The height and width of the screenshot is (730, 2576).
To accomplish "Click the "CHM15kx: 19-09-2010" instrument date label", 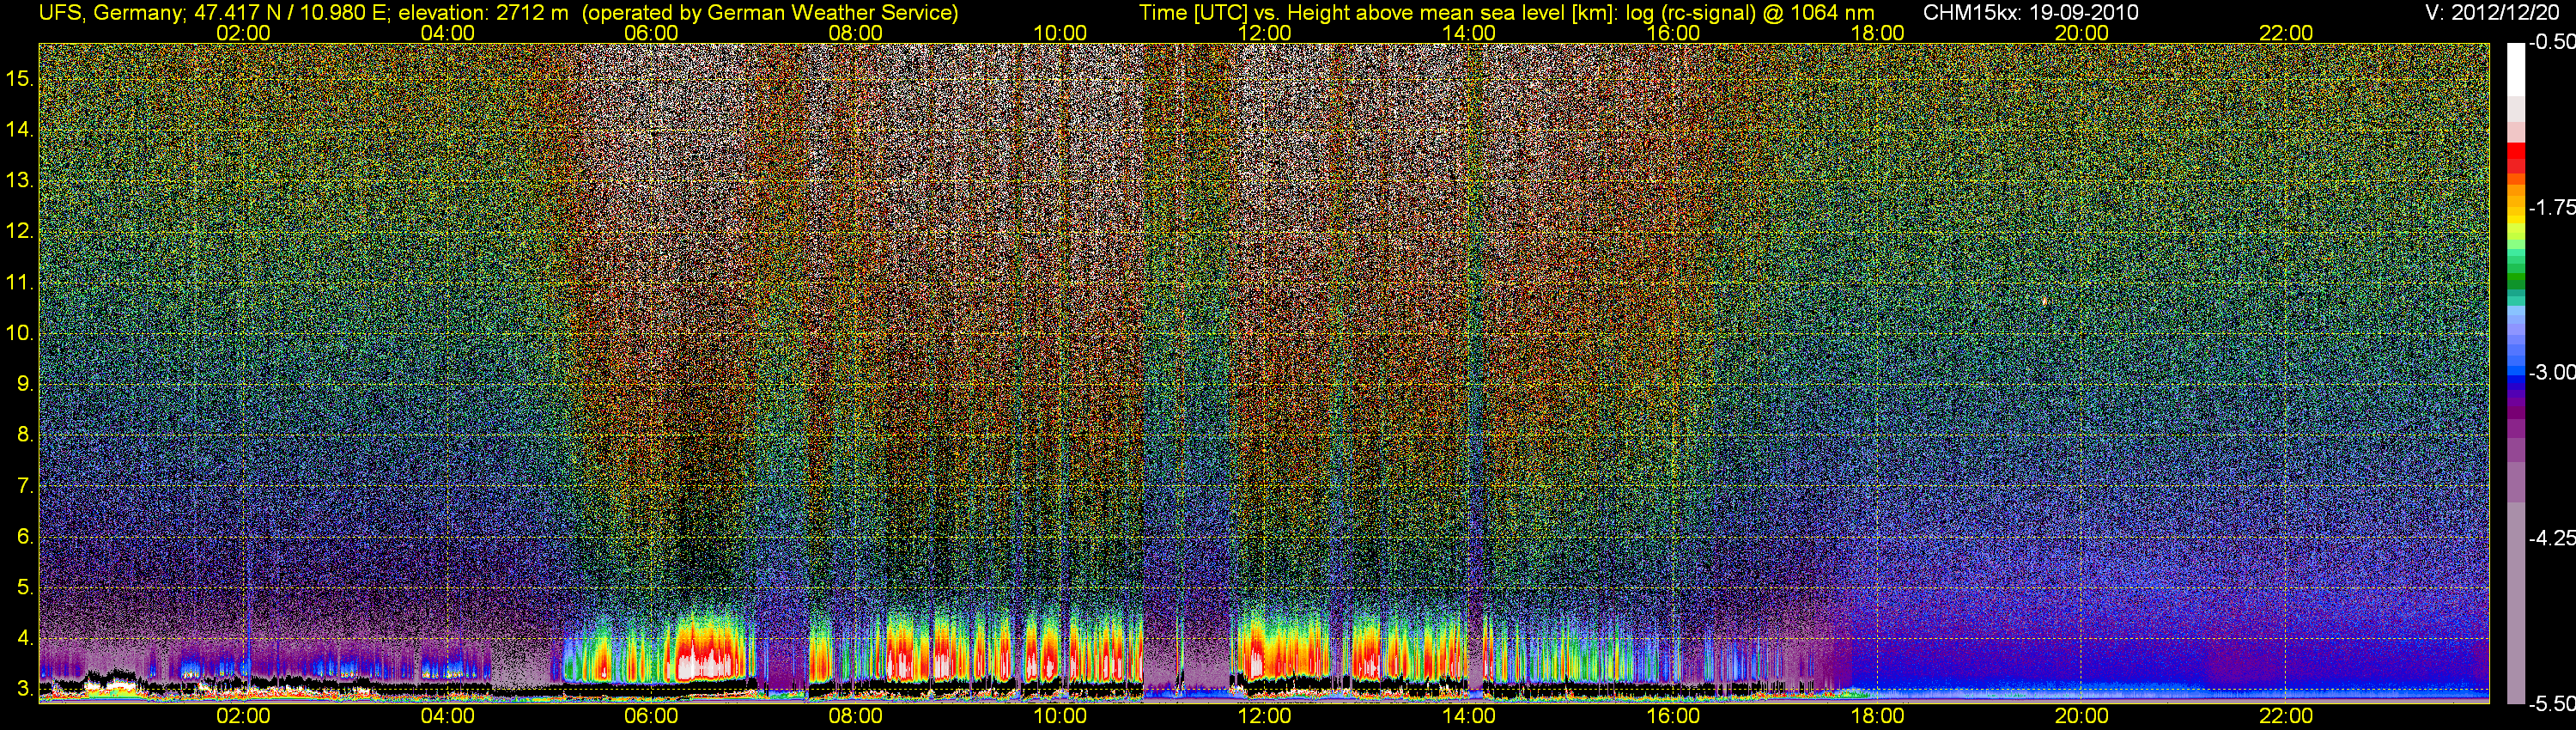I will (x=2030, y=13).
